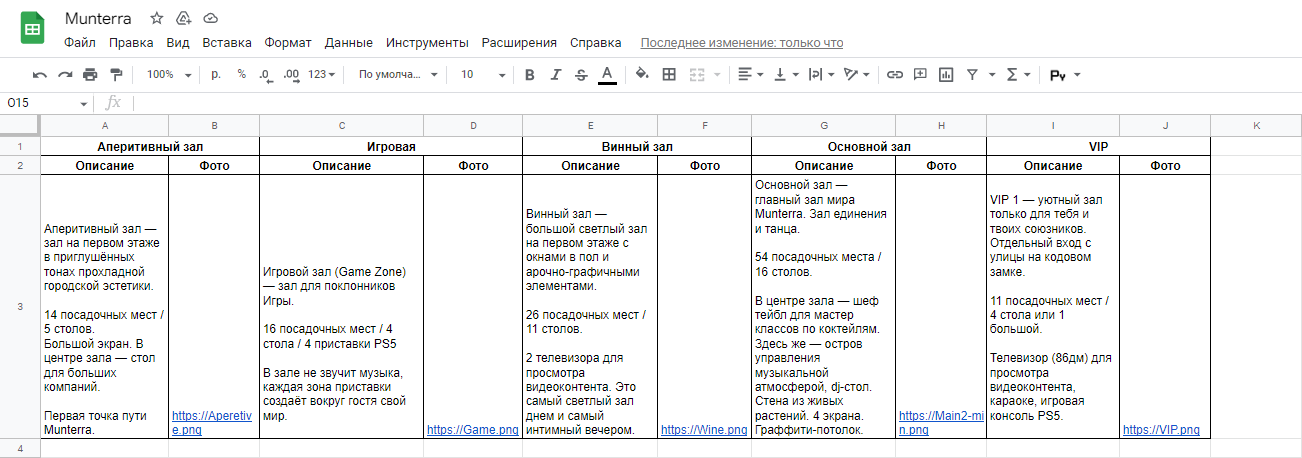Viewport: 1302px width, 458px height.
Task: Open the functions (Σ) menu
Action: click(1018, 74)
